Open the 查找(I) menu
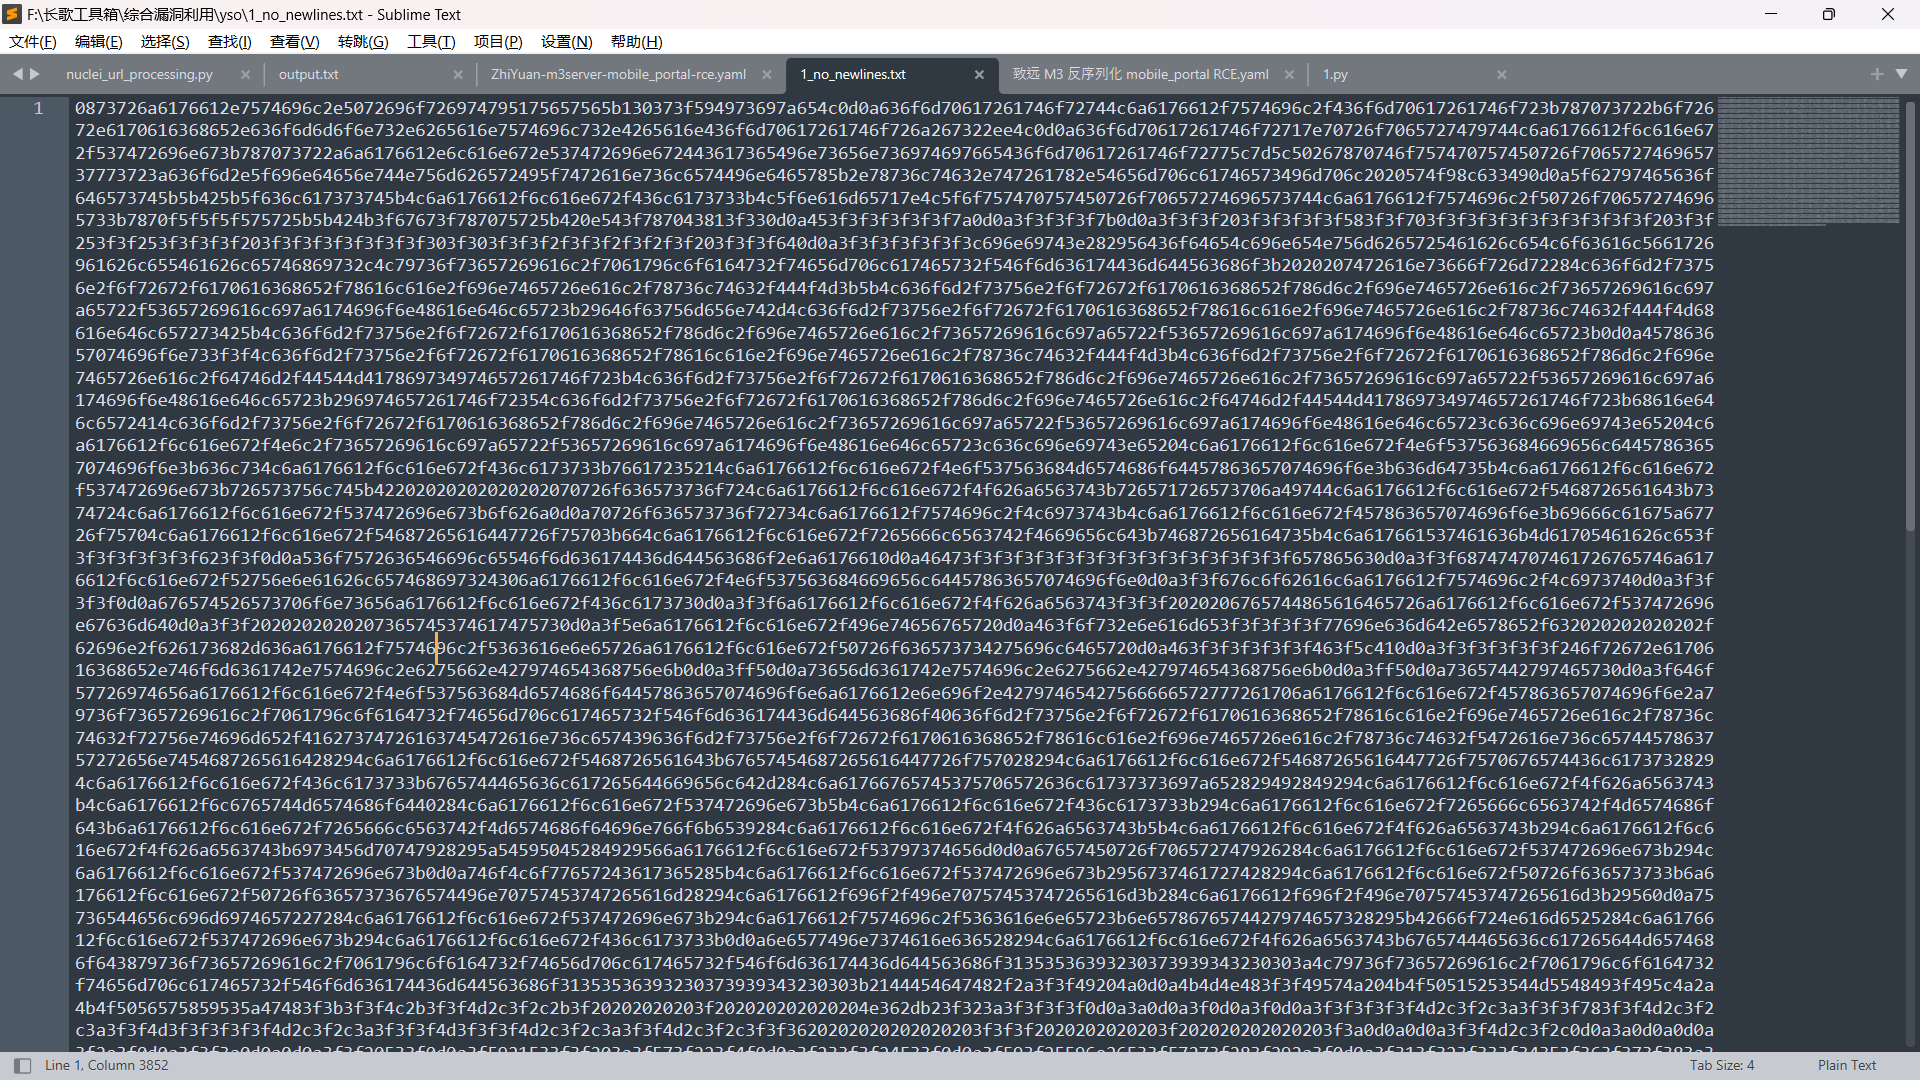This screenshot has height=1080, width=1920. pyautogui.click(x=229, y=42)
